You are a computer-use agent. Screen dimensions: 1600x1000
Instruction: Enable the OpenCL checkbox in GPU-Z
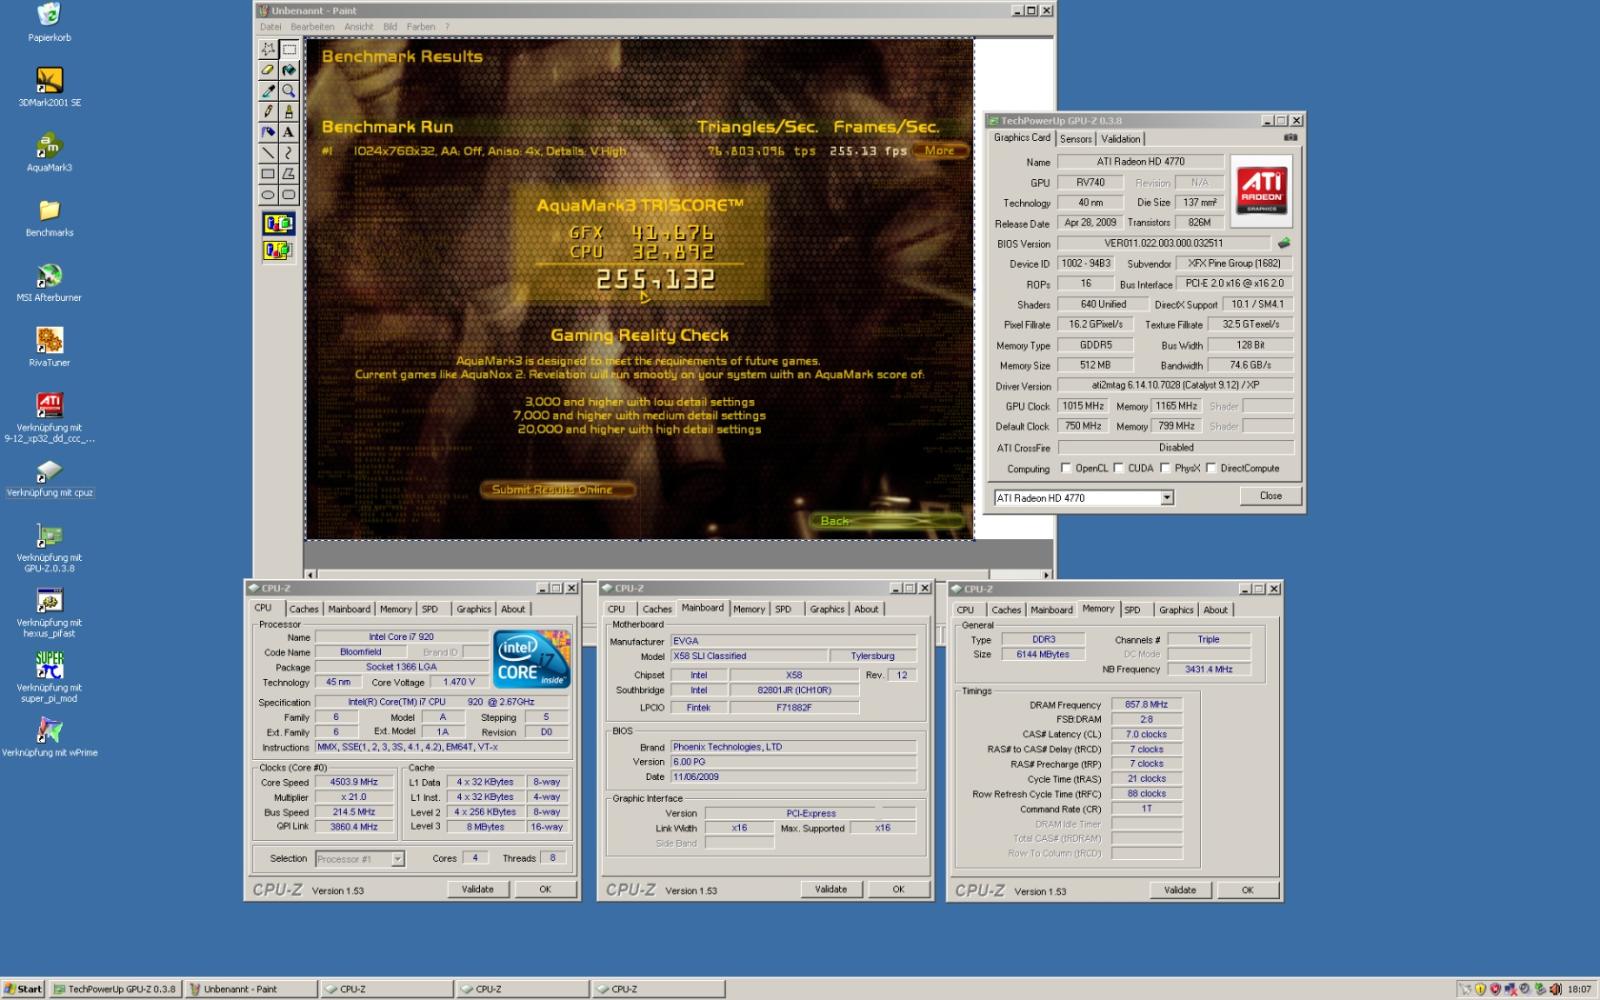click(1066, 468)
